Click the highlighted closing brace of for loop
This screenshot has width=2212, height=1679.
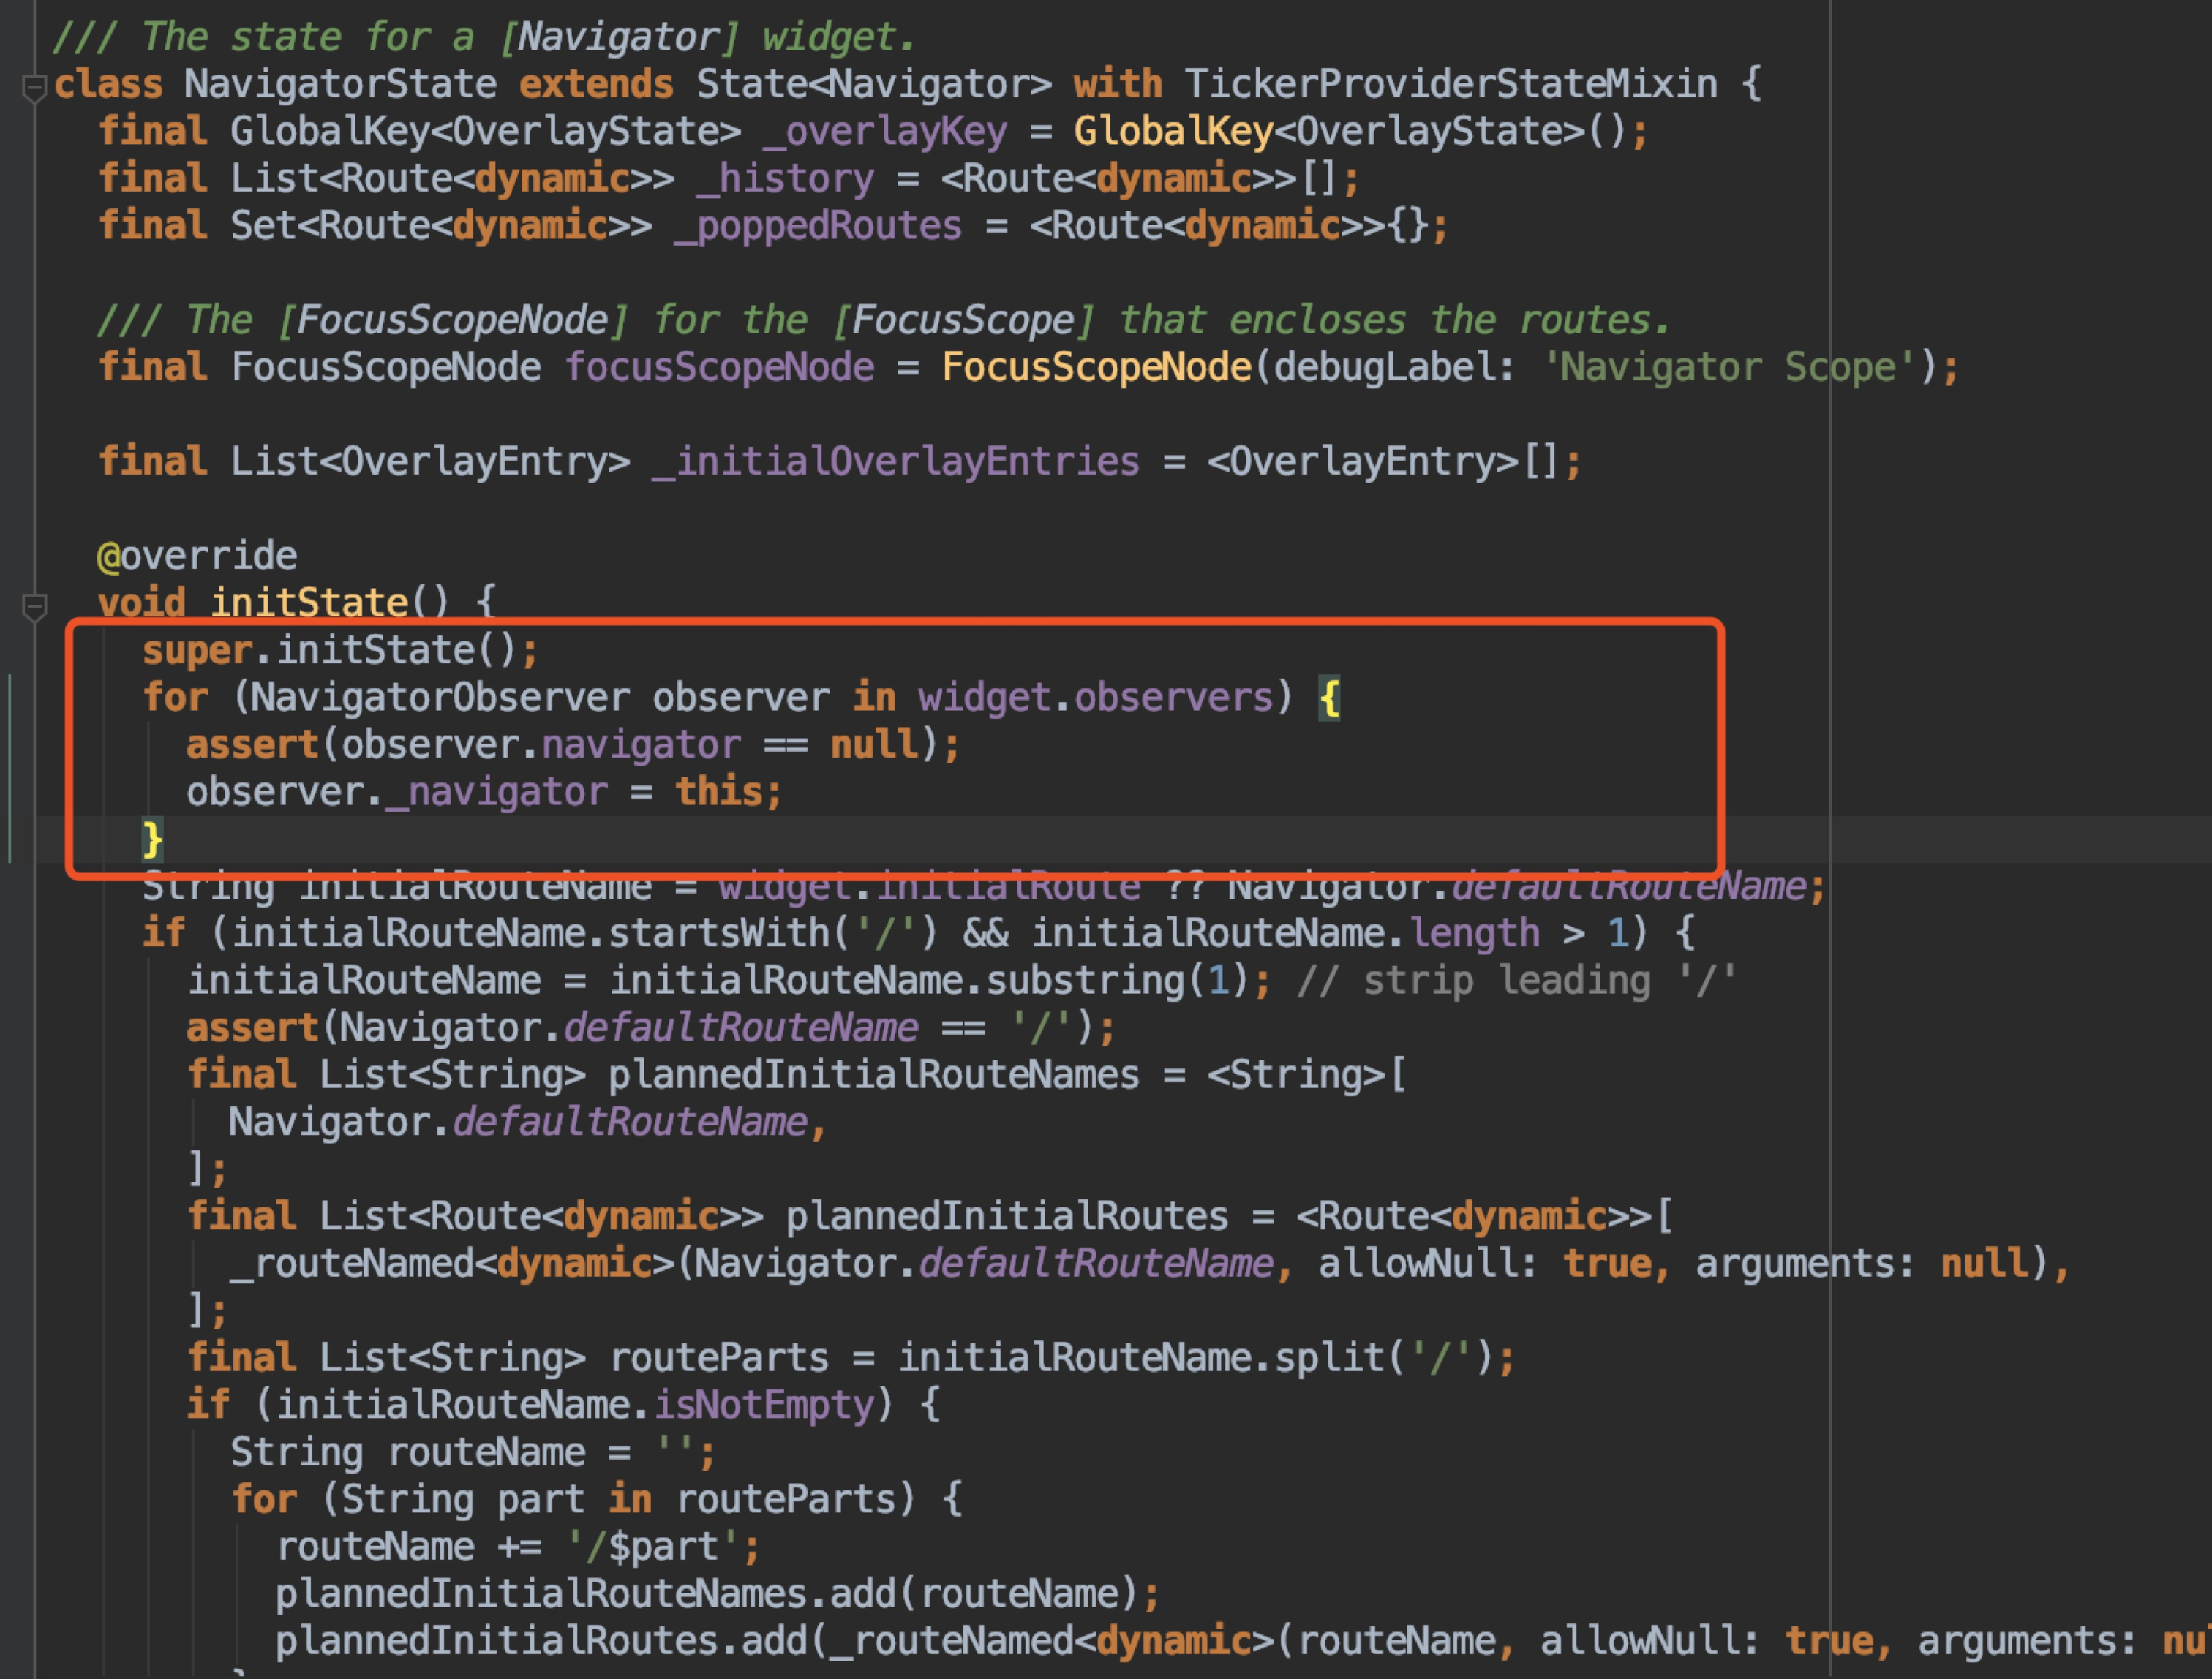point(152,839)
